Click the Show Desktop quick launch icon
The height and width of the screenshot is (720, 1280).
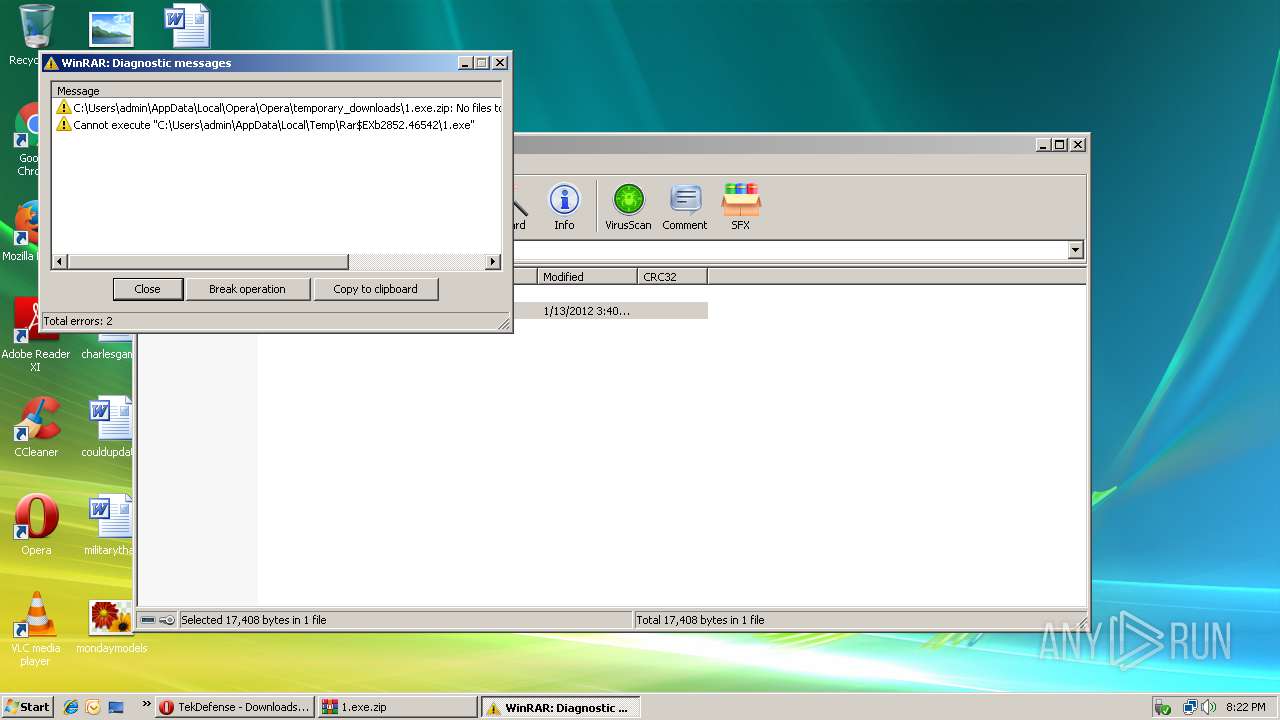[x=116, y=707]
